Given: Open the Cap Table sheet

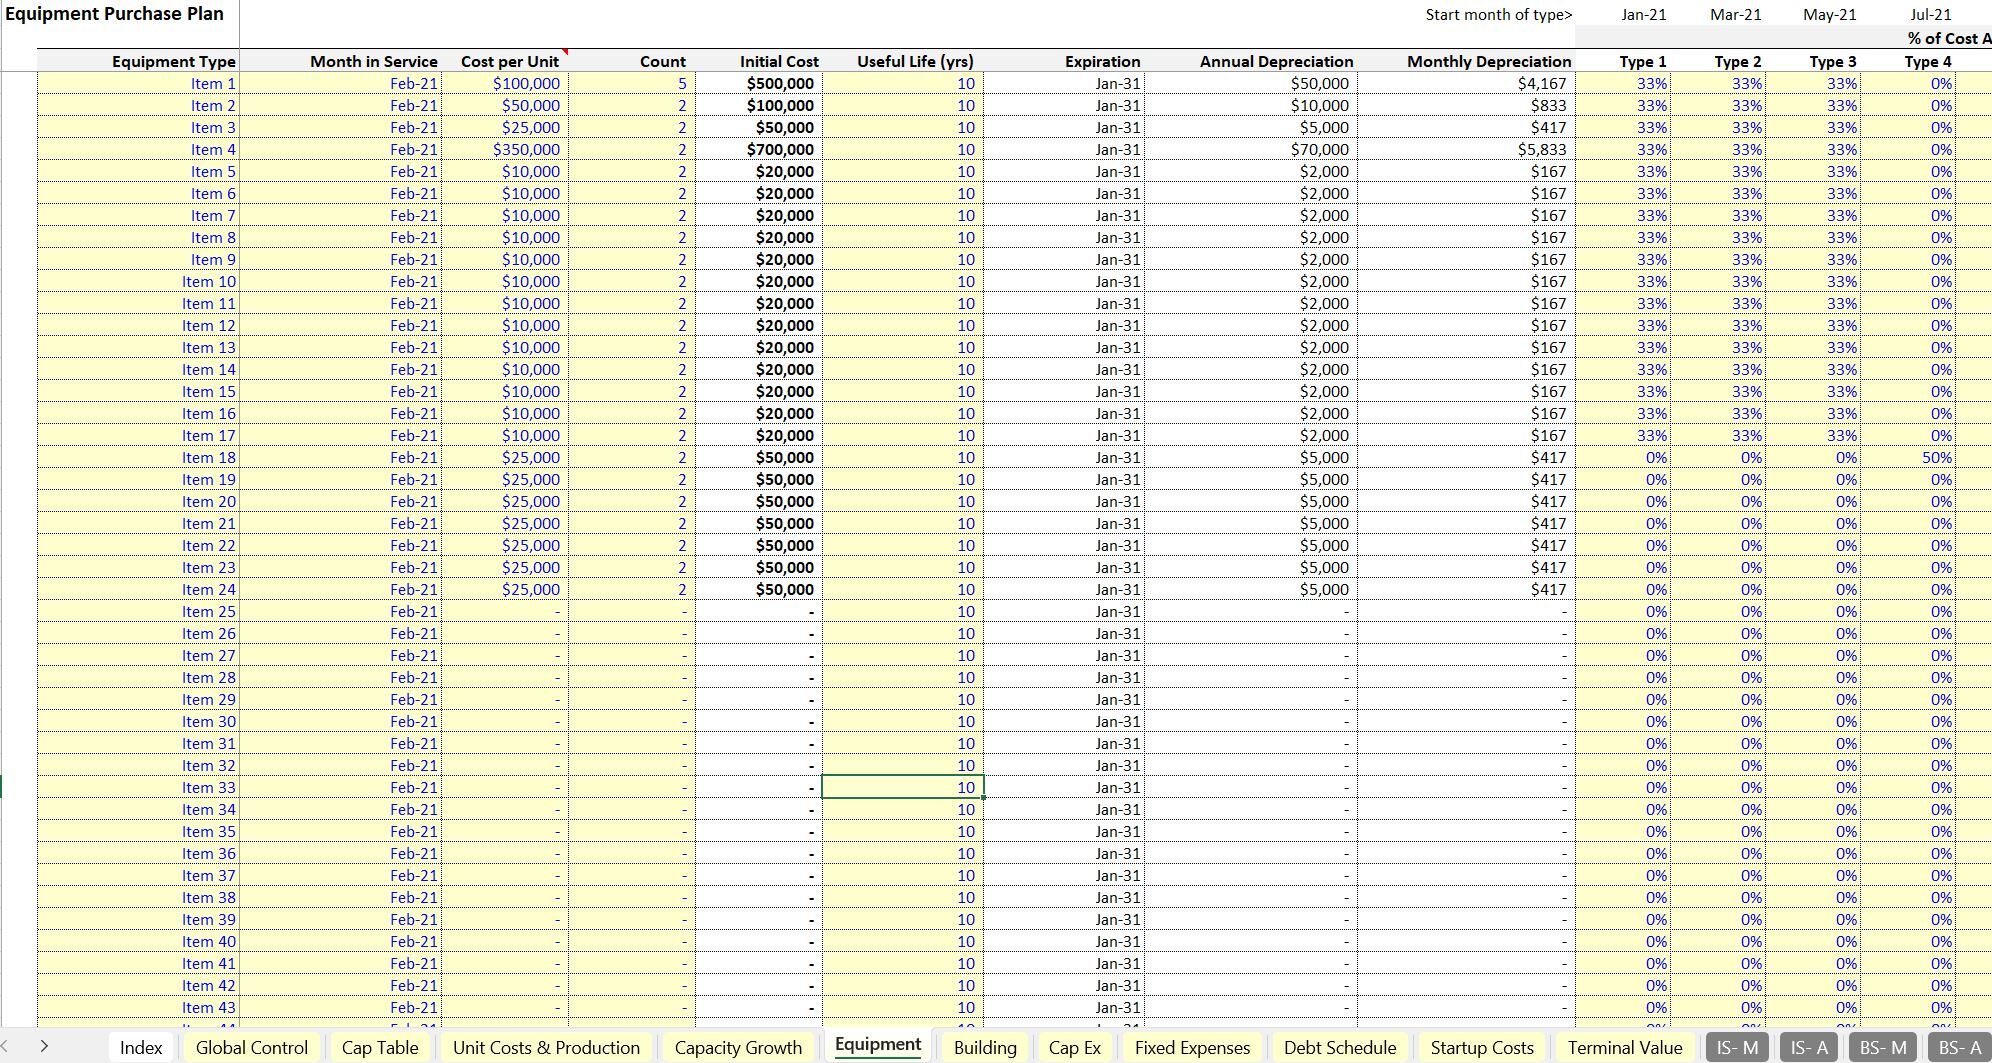Looking at the screenshot, I should point(380,1047).
